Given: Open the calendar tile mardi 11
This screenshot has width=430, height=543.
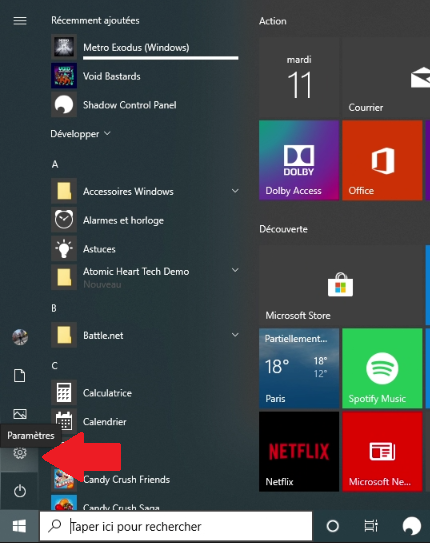Looking at the screenshot, I should point(299,77).
